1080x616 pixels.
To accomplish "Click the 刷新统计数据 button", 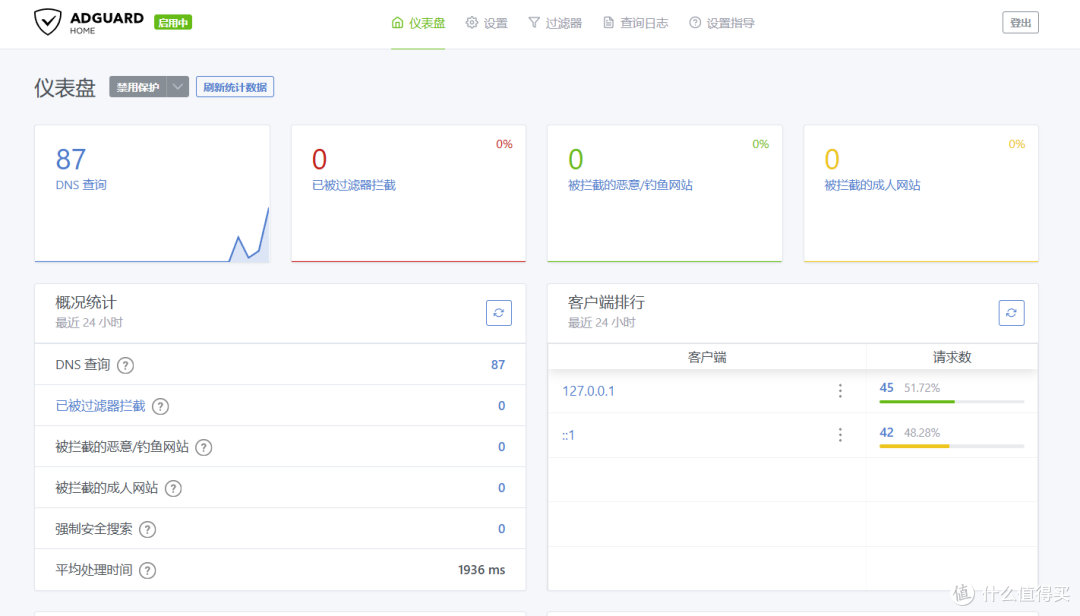I will (x=235, y=87).
